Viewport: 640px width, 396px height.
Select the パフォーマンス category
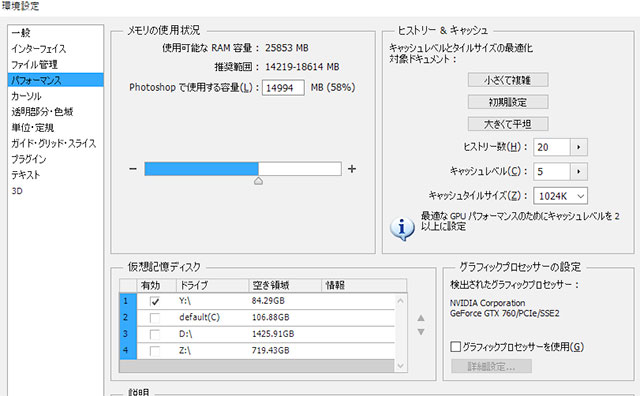pos(56,80)
